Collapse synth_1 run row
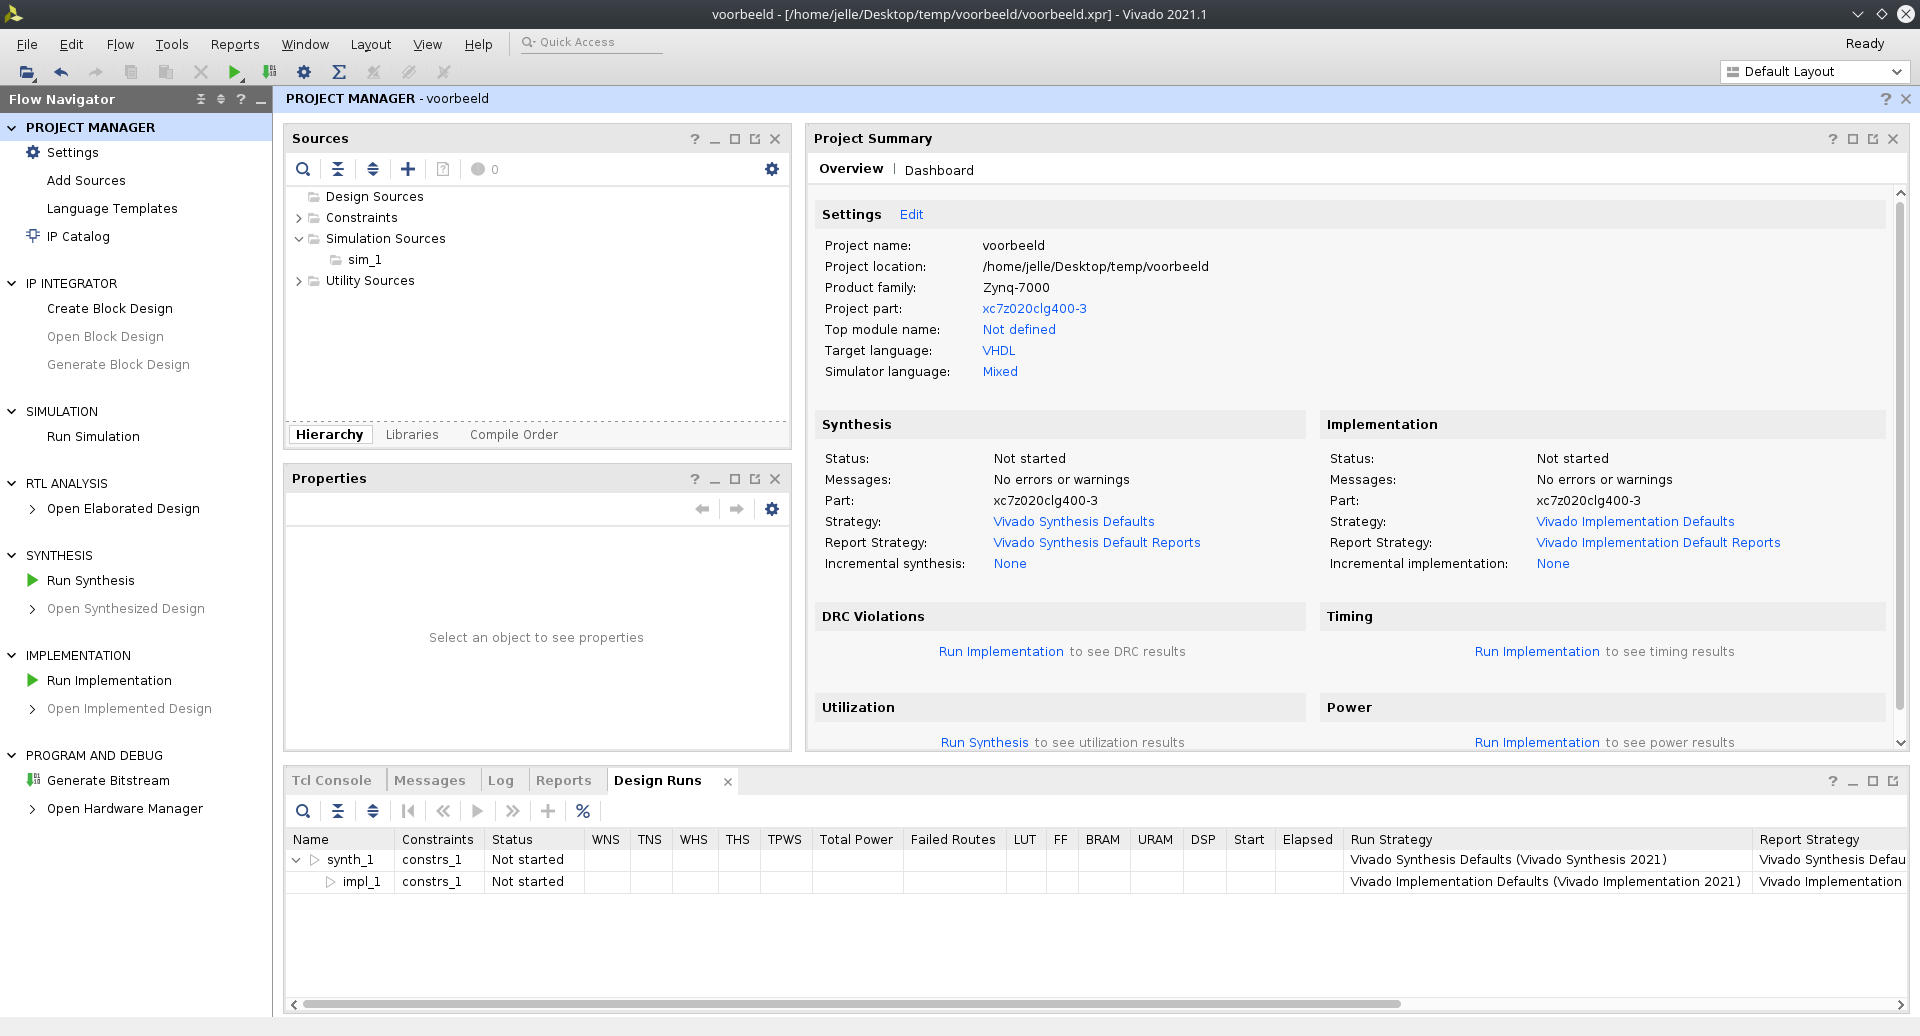 (296, 860)
